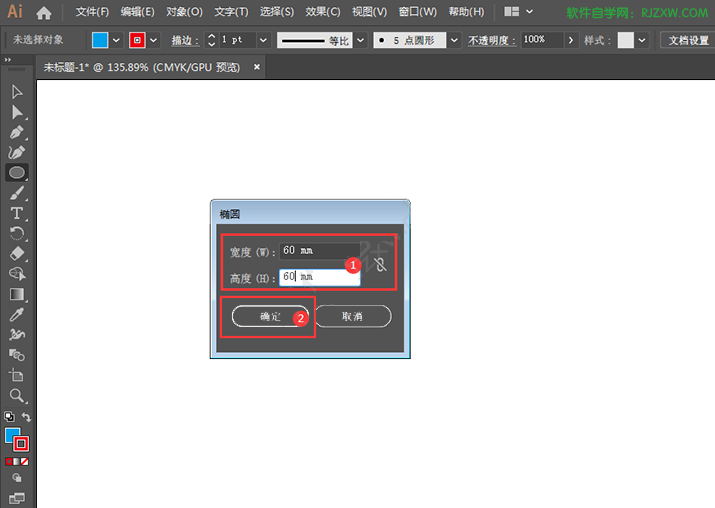Switch to 未标题-1 document tab
This screenshot has height=508, width=715.
[141, 67]
